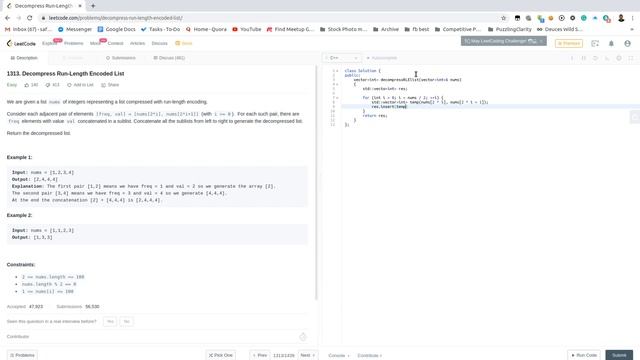This screenshot has height=360, width=640.
Task: Click the Run Code button
Action: click(584, 355)
